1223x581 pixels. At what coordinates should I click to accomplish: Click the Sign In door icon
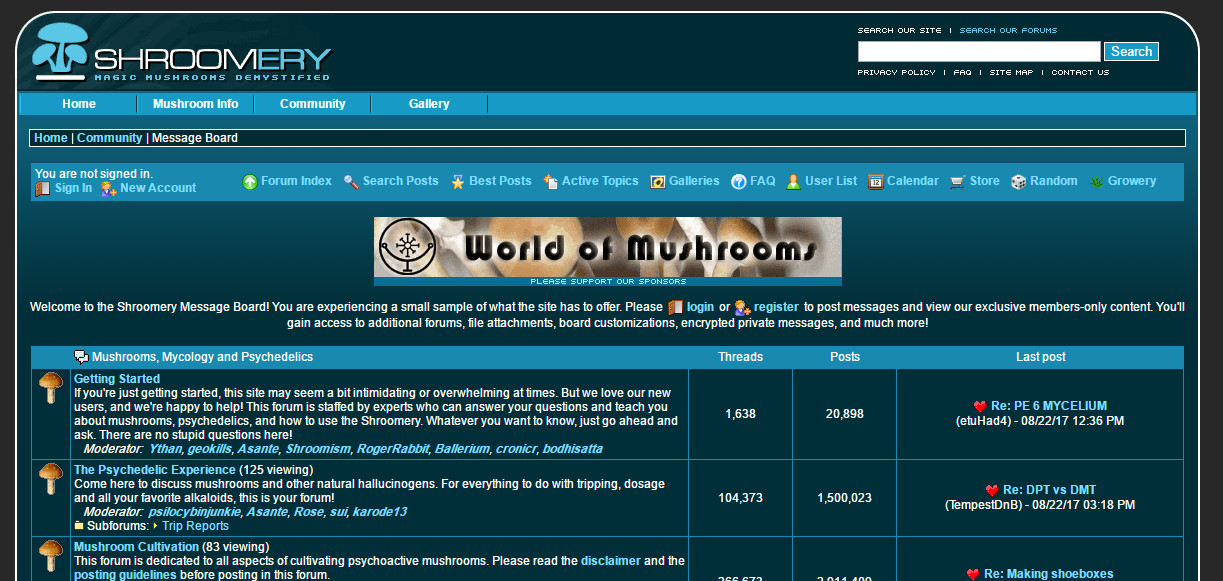coord(42,188)
